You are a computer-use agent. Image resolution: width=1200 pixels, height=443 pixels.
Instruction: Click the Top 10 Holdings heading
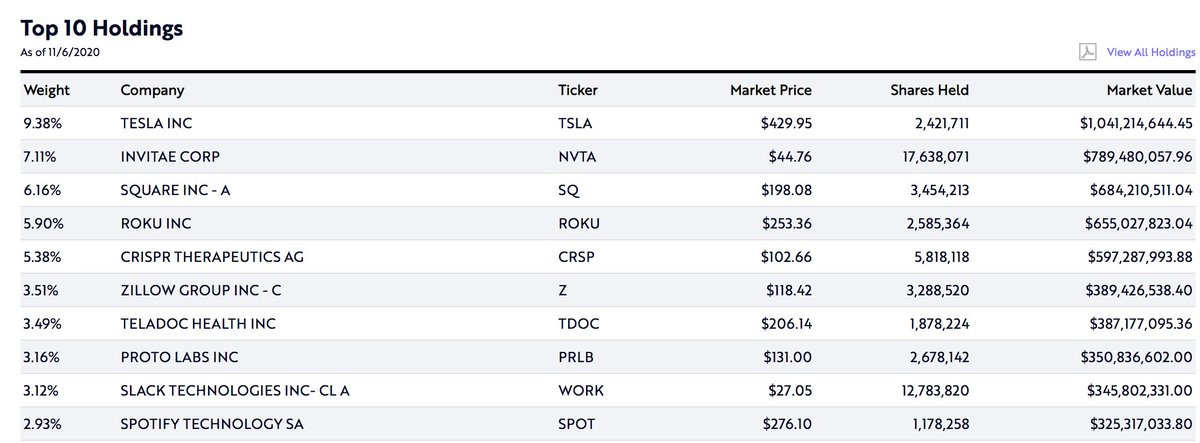click(x=102, y=28)
